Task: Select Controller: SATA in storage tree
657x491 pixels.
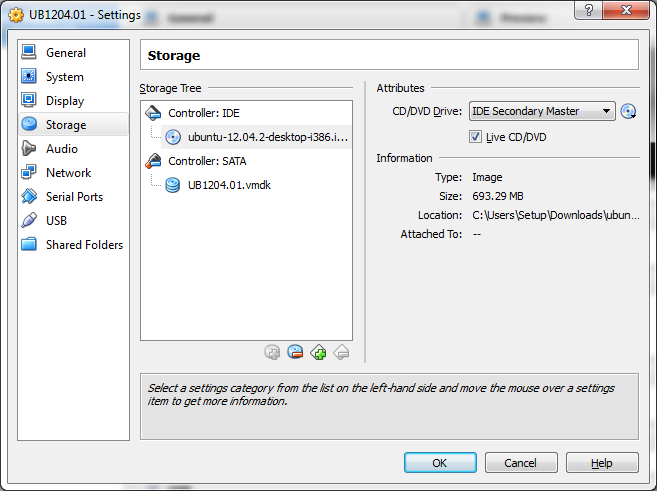Action: [x=207, y=161]
